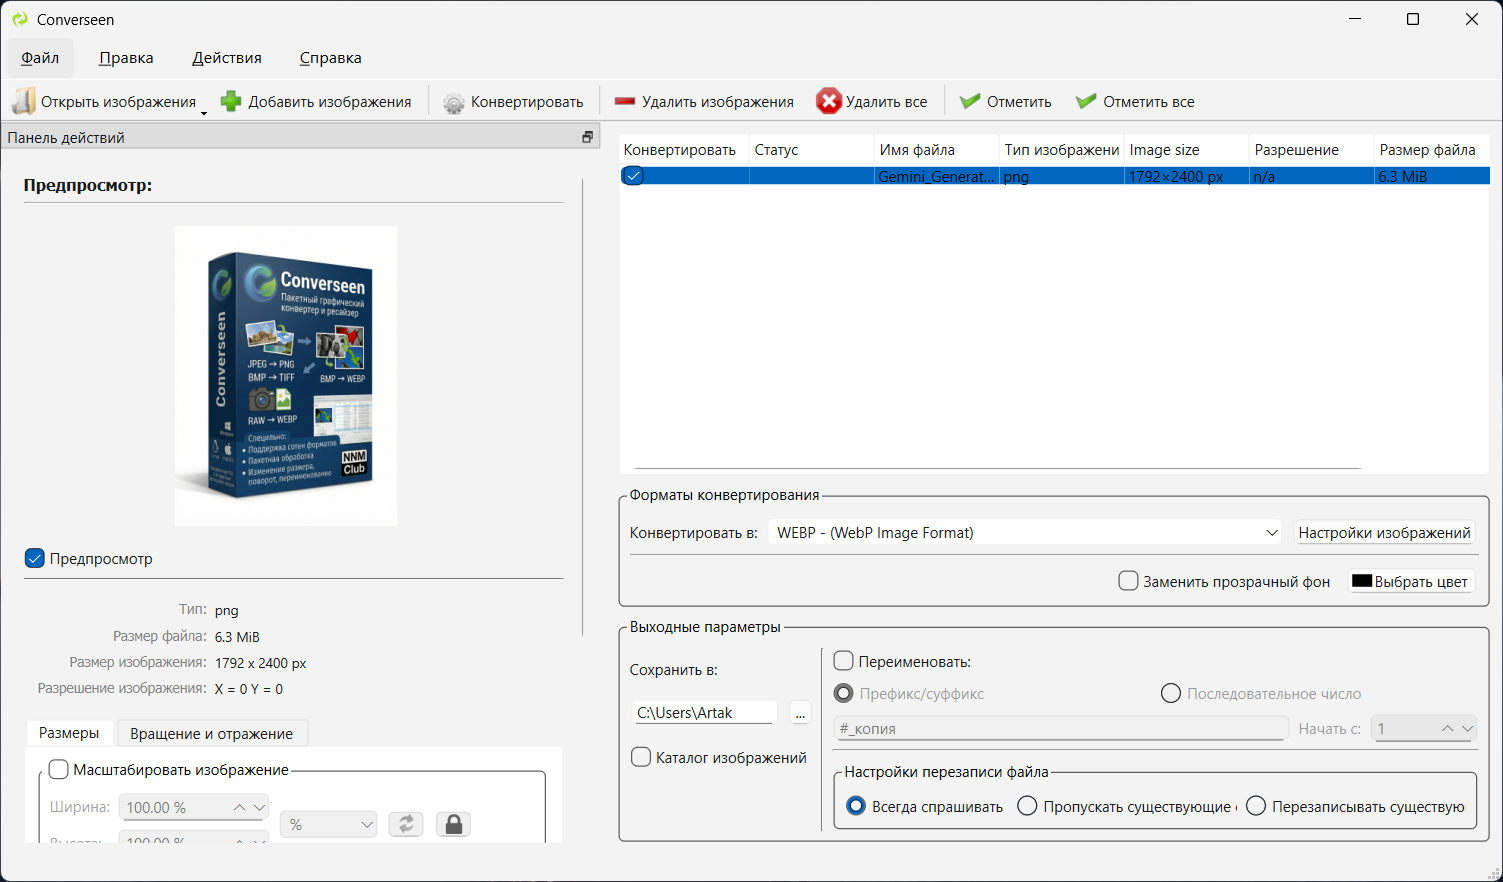This screenshot has width=1503, height=882.
Task: Click the Check green tick icon
Action: 969,101
